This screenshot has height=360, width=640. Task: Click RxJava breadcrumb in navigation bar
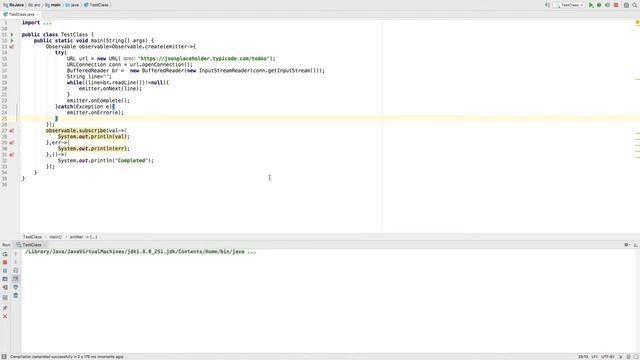(13, 5)
